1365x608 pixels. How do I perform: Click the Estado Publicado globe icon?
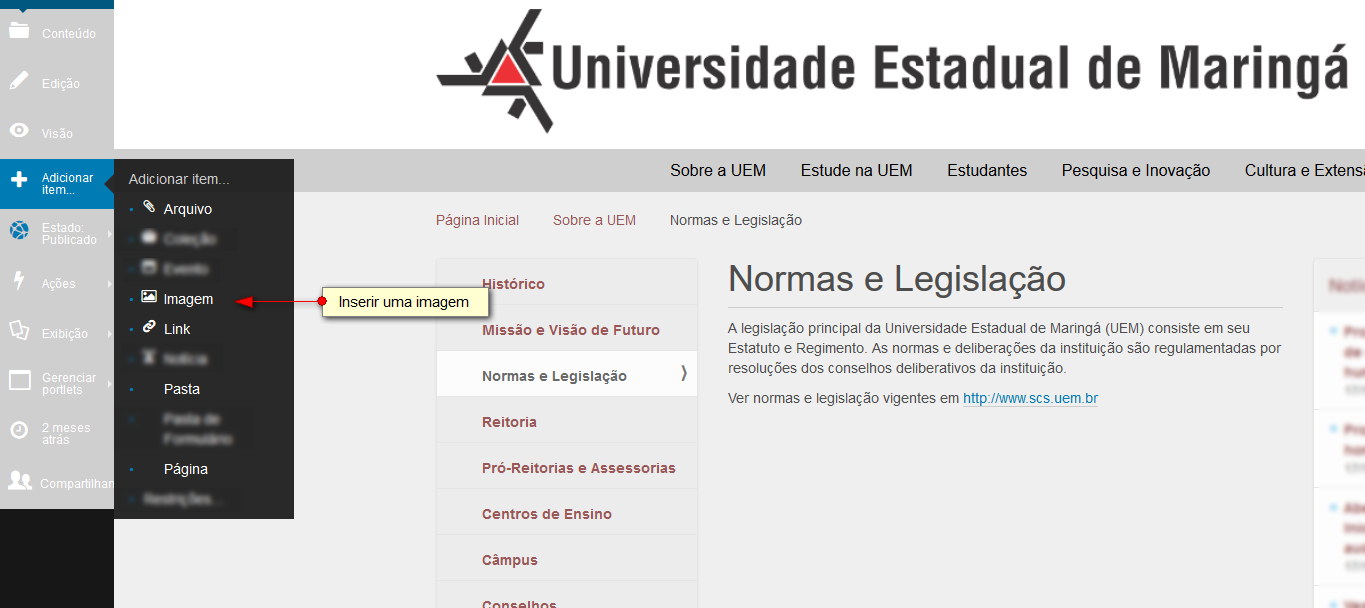(19, 231)
